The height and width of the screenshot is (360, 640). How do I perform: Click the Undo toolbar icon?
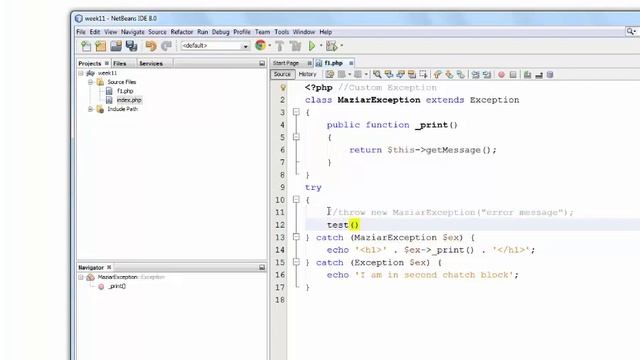tap(151, 46)
